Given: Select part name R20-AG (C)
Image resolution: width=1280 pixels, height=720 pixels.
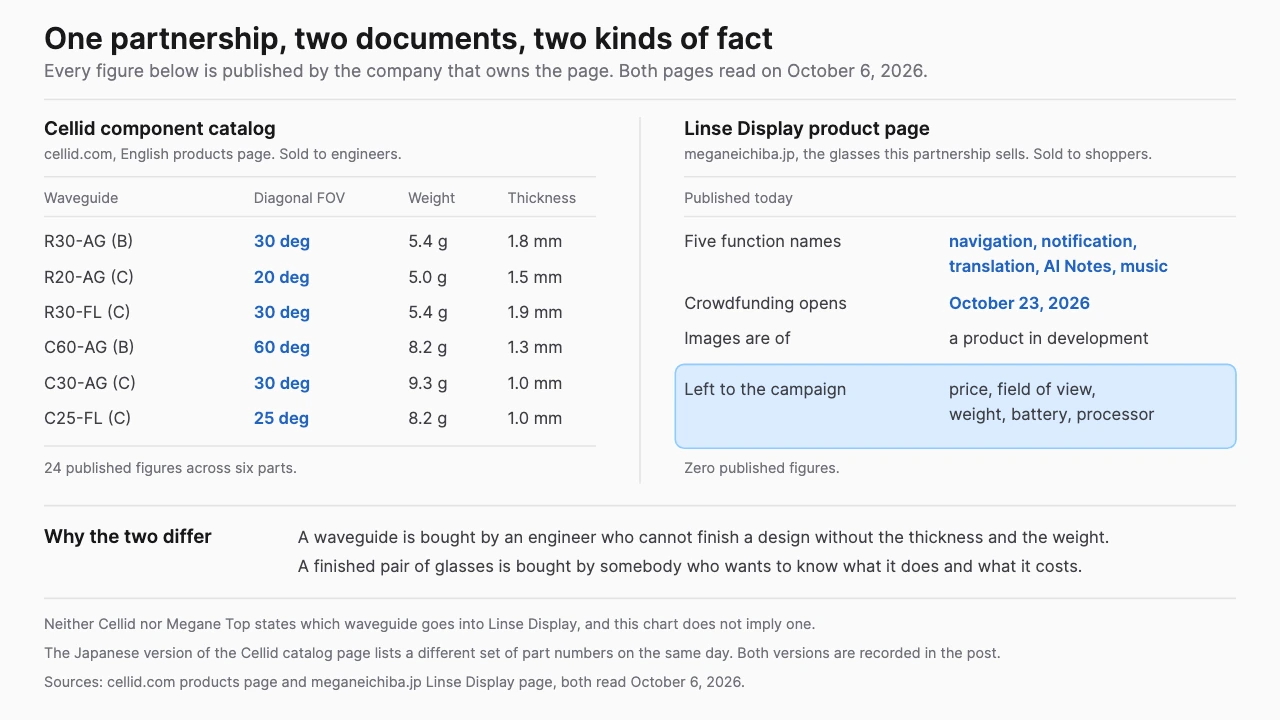Looking at the screenshot, I should click(x=89, y=277).
